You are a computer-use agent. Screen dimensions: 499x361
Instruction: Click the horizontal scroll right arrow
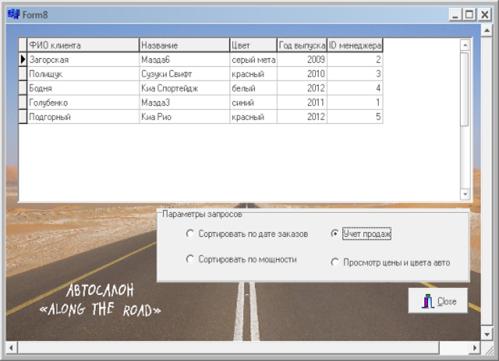475,348
